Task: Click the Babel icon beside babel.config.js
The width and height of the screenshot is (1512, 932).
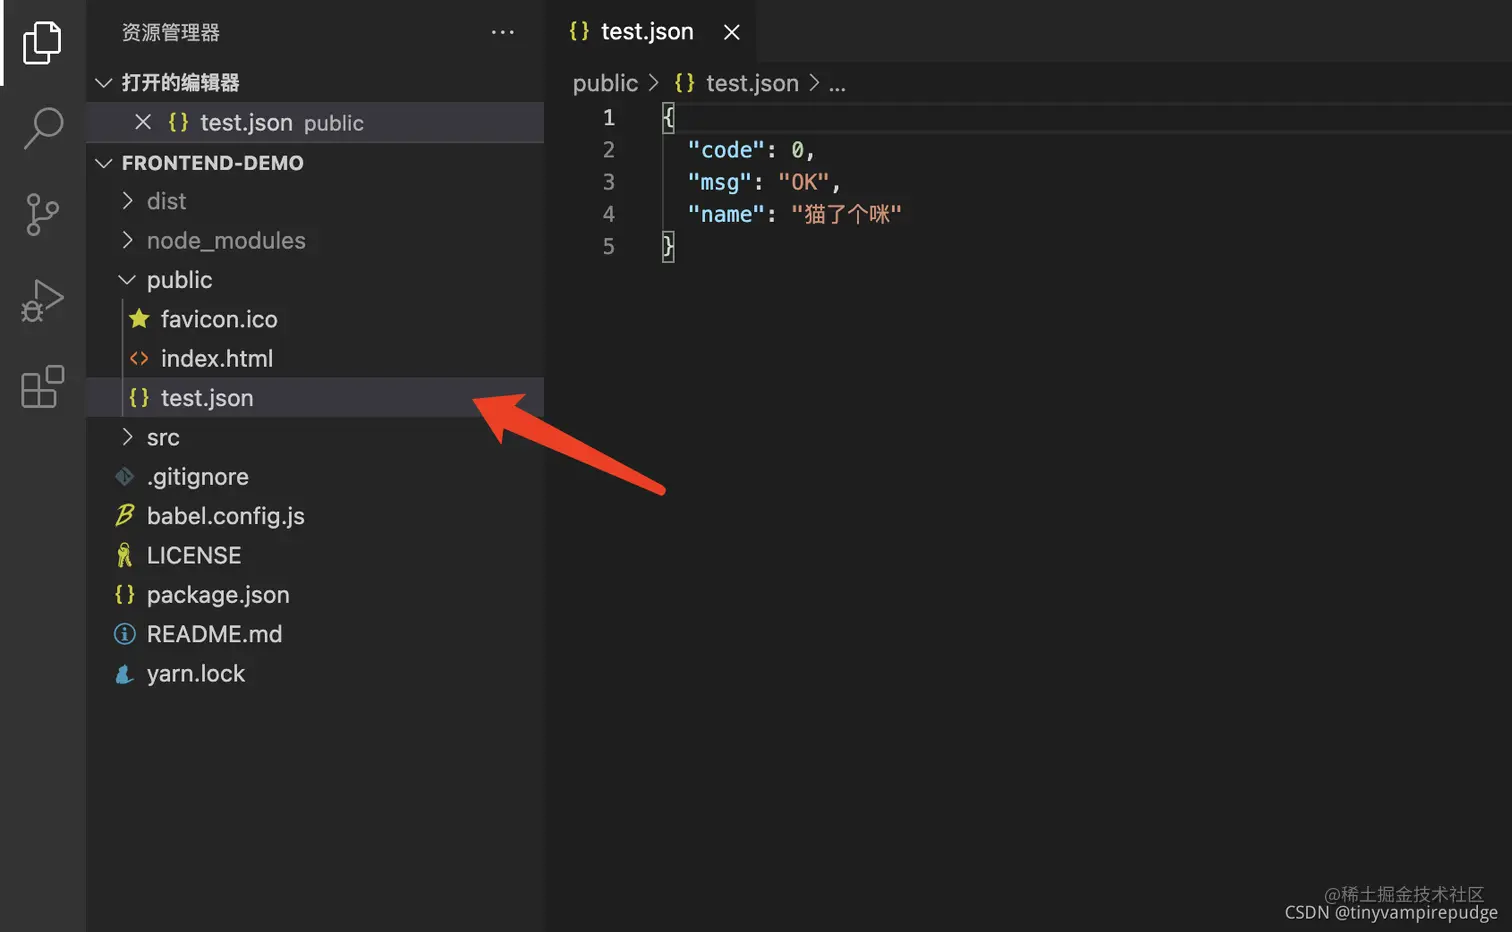Action: pyautogui.click(x=125, y=515)
